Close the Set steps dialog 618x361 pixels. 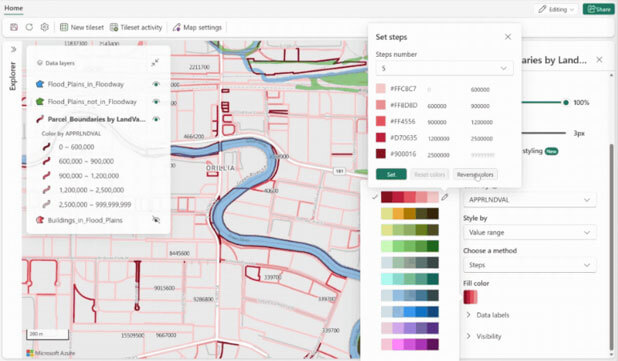point(508,37)
